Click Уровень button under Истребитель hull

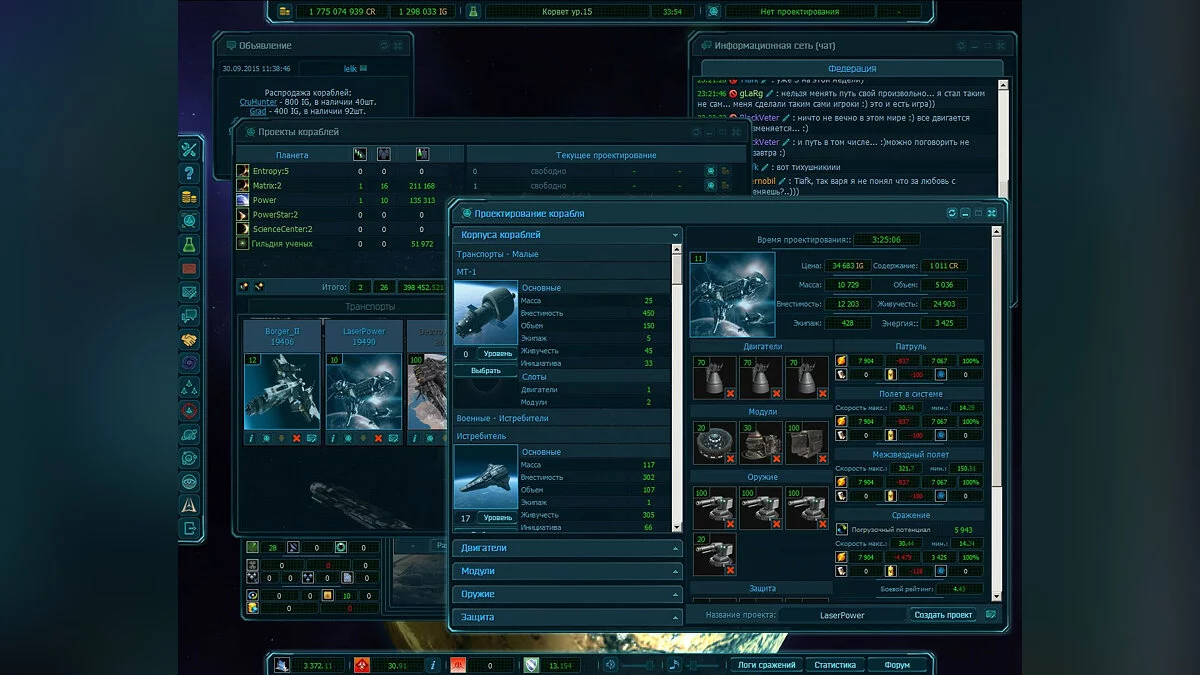pyautogui.click(x=497, y=518)
